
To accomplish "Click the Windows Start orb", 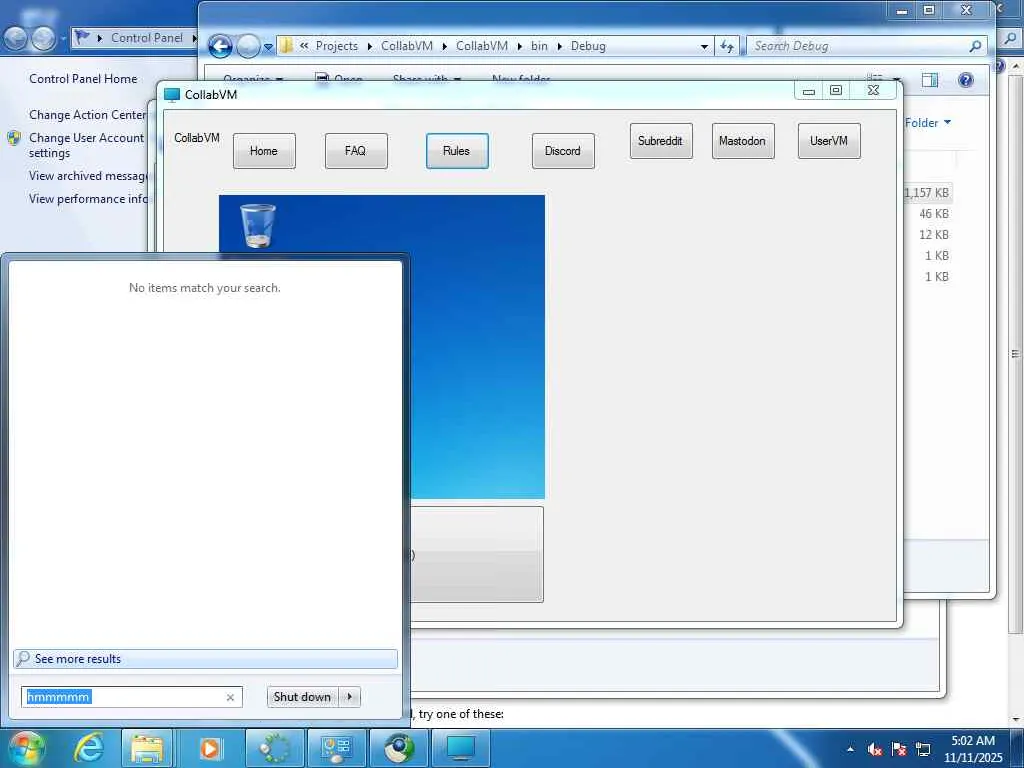I will [x=25, y=748].
